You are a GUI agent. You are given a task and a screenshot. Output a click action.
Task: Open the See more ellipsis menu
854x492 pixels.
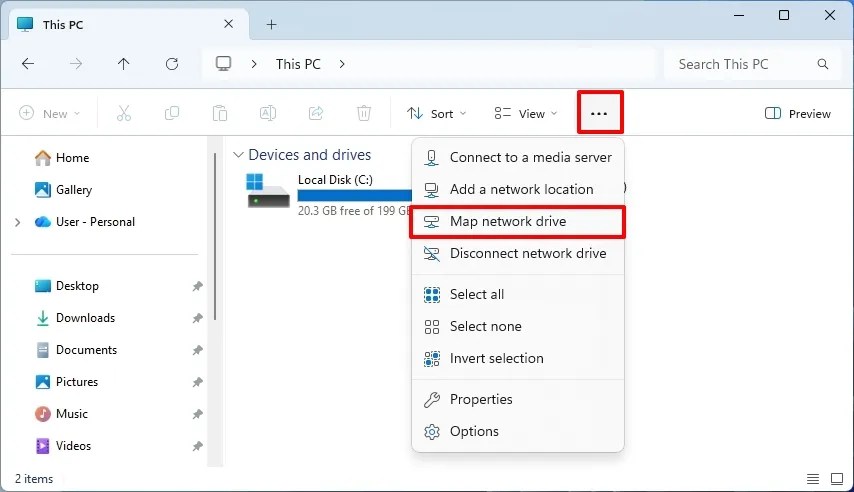(599, 113)
